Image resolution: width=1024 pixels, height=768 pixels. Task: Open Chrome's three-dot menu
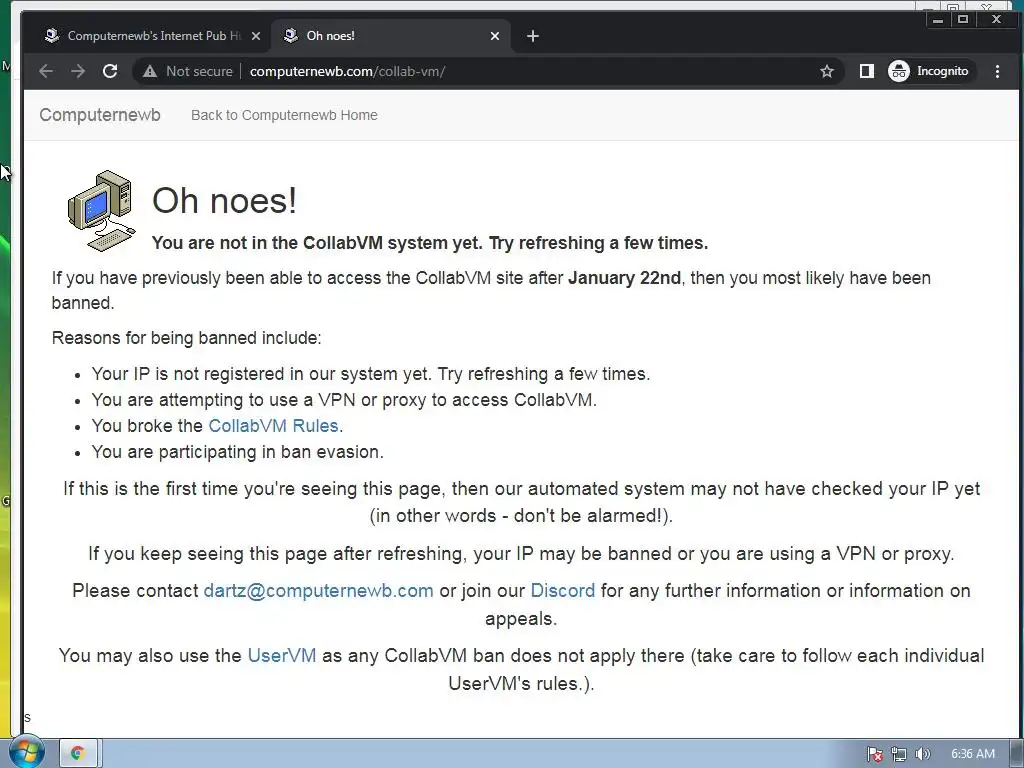pyautogui.click(x=997, y=71)
